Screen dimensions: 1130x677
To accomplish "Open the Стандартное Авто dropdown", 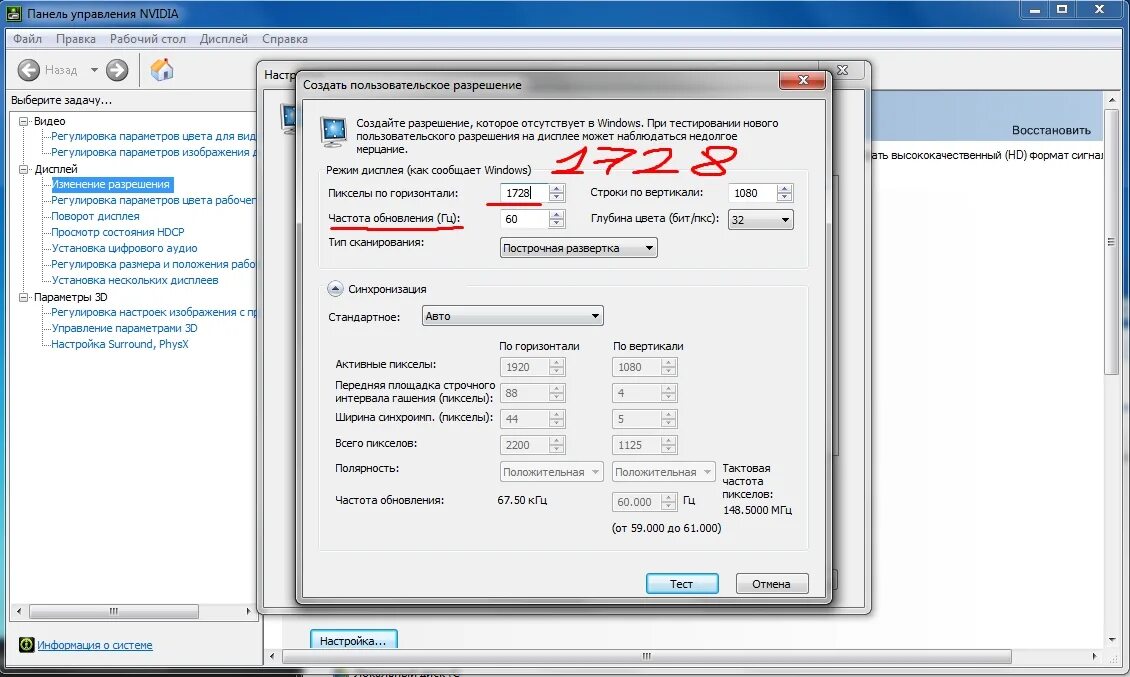I will click(512, 316).
